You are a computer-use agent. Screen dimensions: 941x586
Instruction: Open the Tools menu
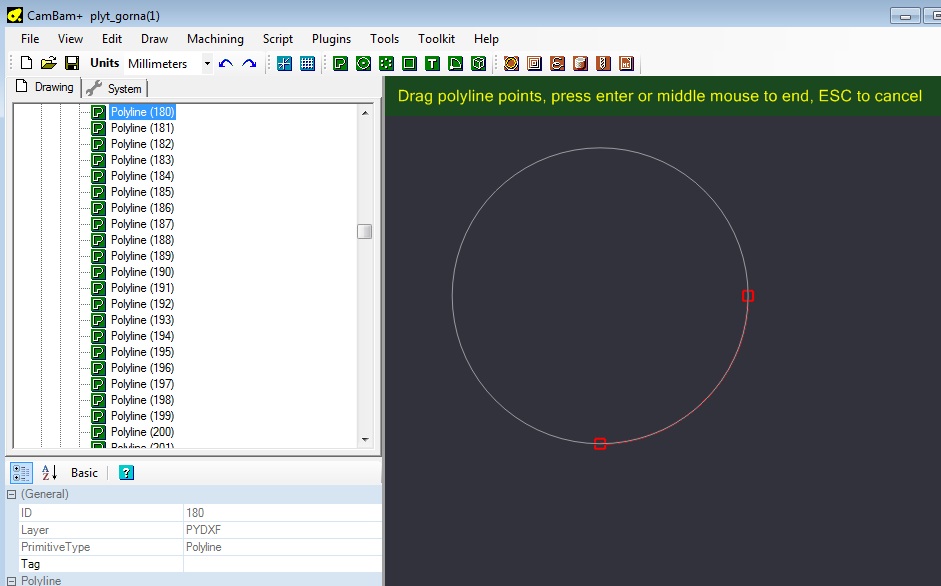click(384, 38)
